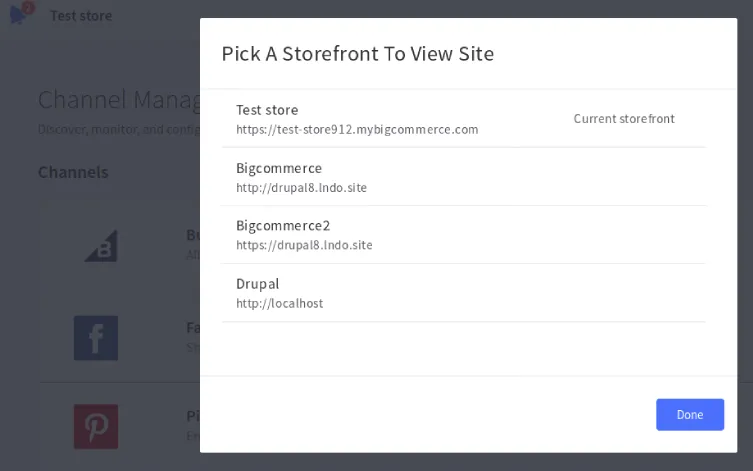Open the https://drupal8.lndo.site link

point(304,245)
